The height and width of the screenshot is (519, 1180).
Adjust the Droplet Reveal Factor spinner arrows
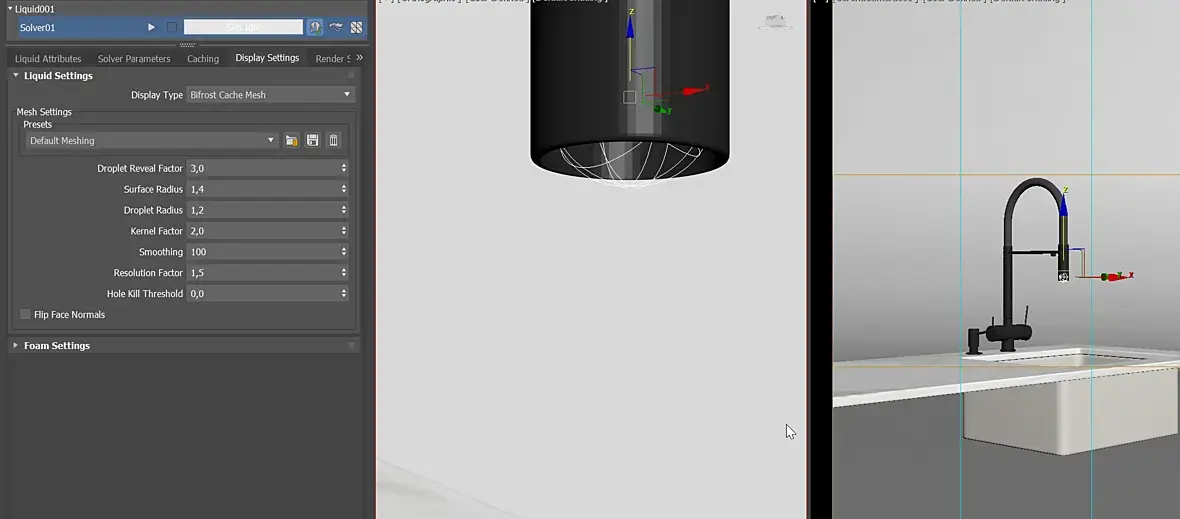(x=344, y=168)
